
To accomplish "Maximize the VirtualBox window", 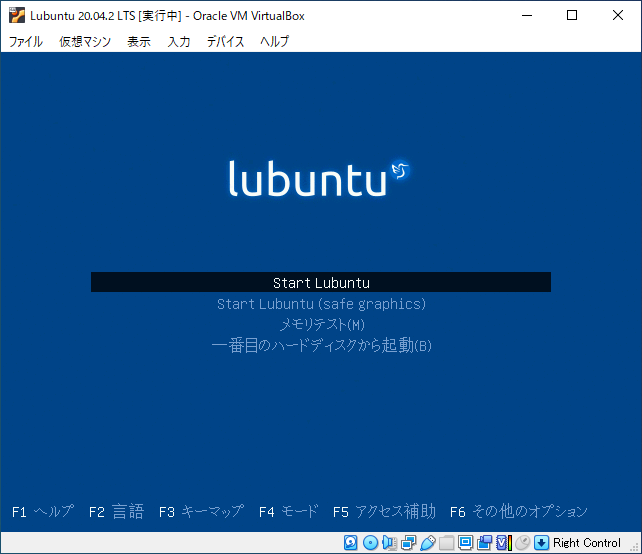I will pyautogui.click(x=572, y=16).
